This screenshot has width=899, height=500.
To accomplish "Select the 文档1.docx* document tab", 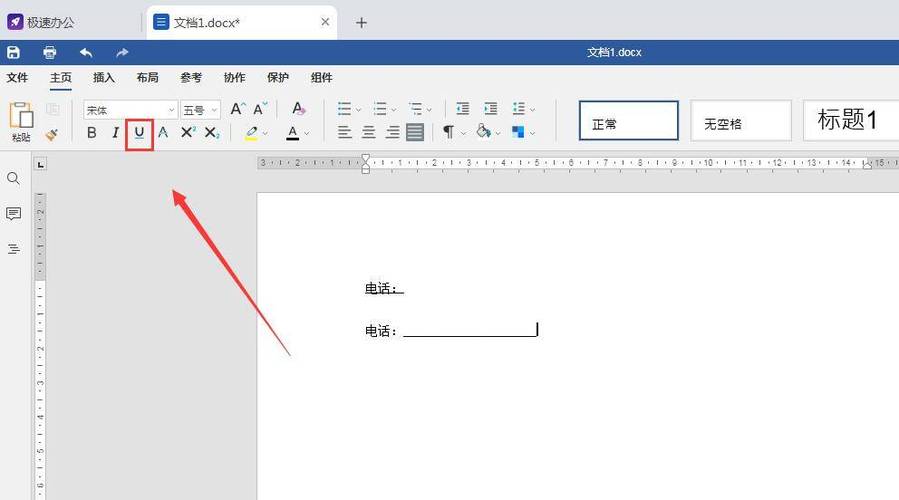I will [241, 22].
